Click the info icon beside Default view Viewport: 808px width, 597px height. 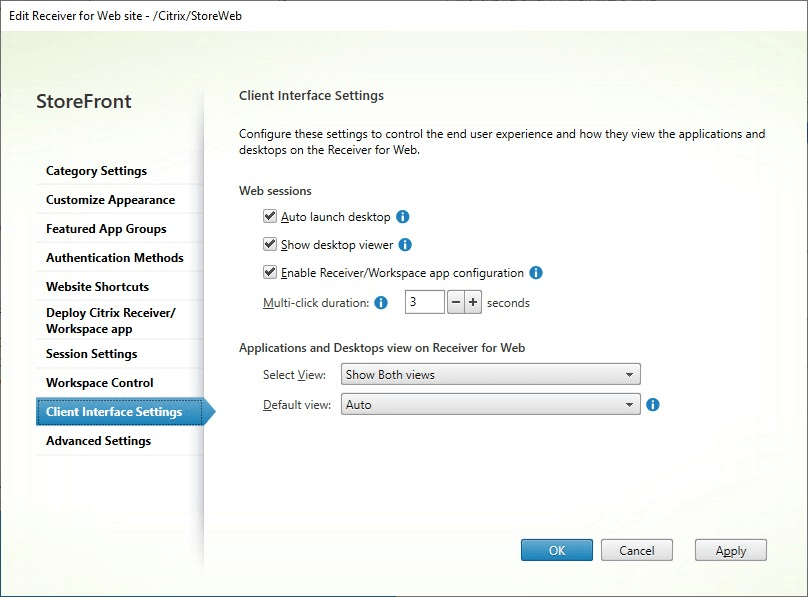(651, 405)
